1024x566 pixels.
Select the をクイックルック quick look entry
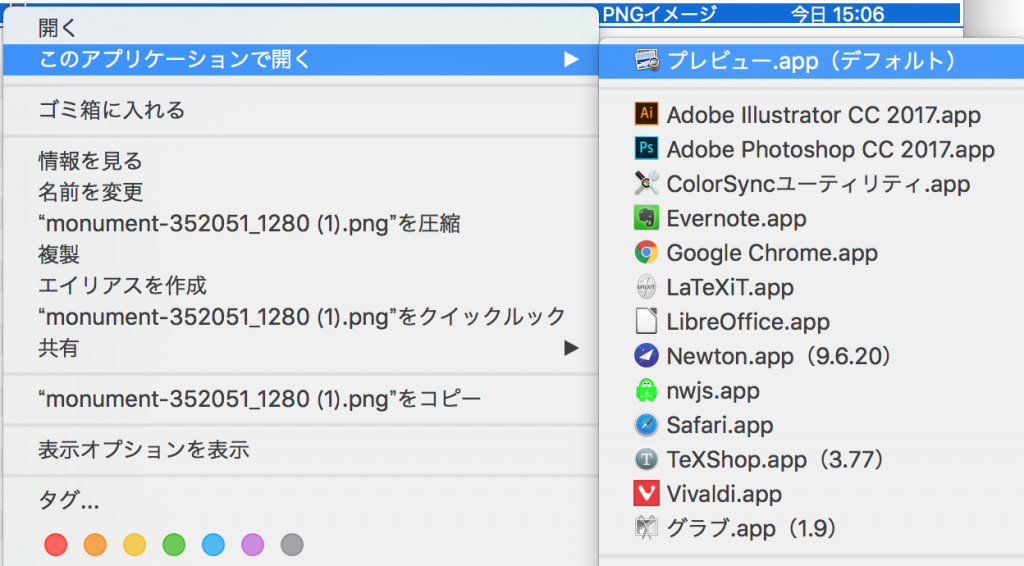[301, 317]
